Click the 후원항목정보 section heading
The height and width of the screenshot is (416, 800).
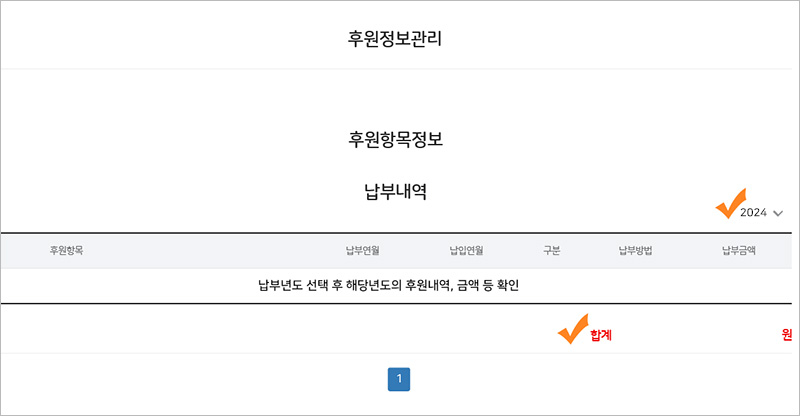(395, 139)
